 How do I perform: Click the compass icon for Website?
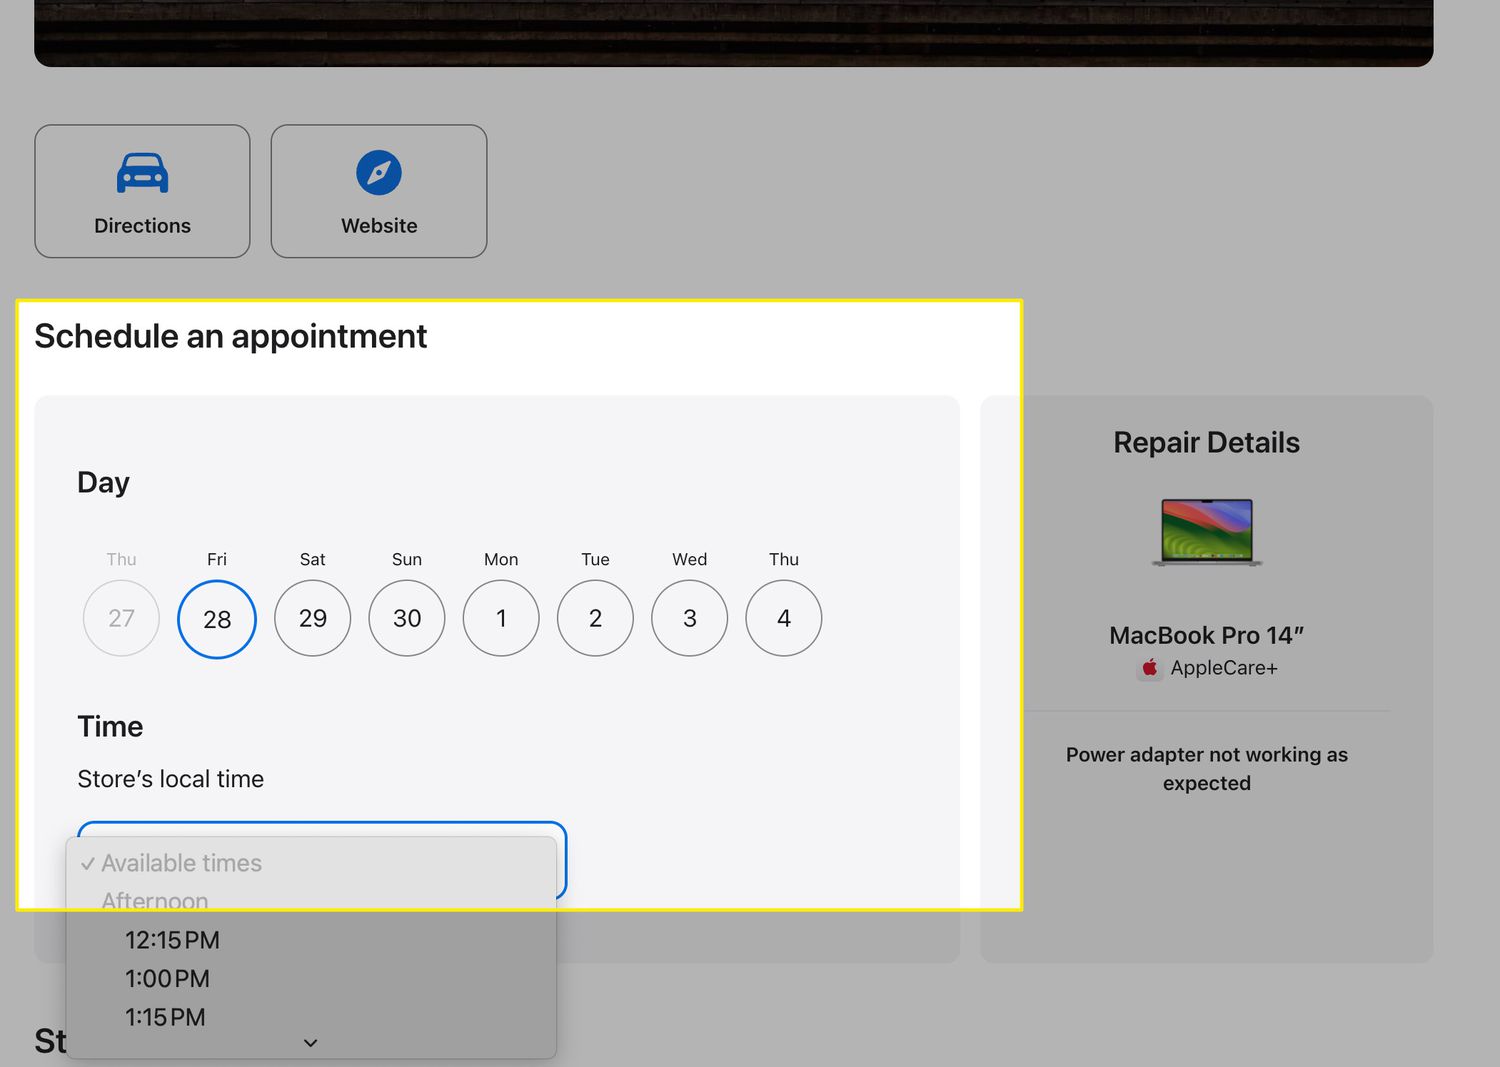coord(379,173)
